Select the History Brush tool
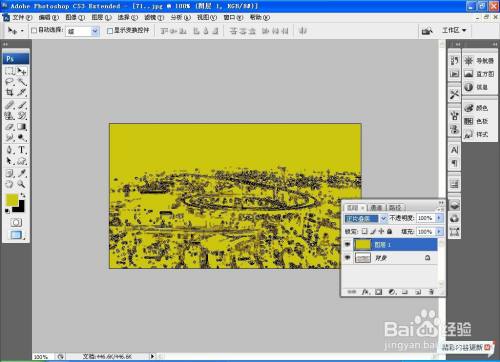Screen dimensions: 500x362 click(22, 116)
